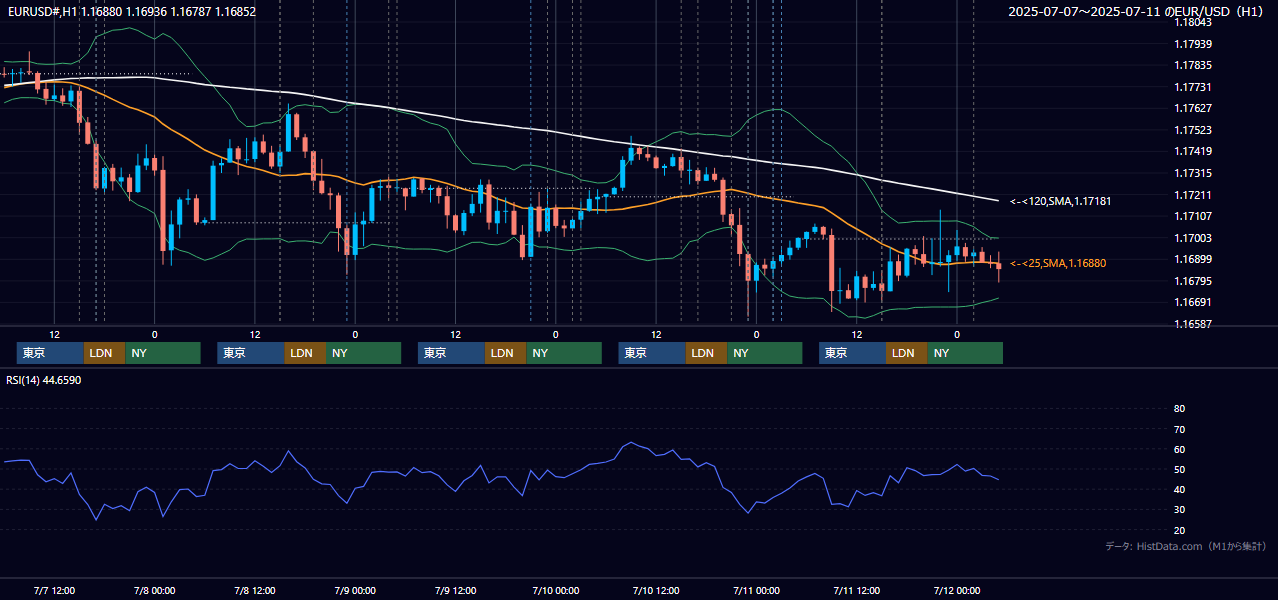Select the 7/8 00:00 time axis label
Viewport: 1278px width, 600px height.
point(154,590)
